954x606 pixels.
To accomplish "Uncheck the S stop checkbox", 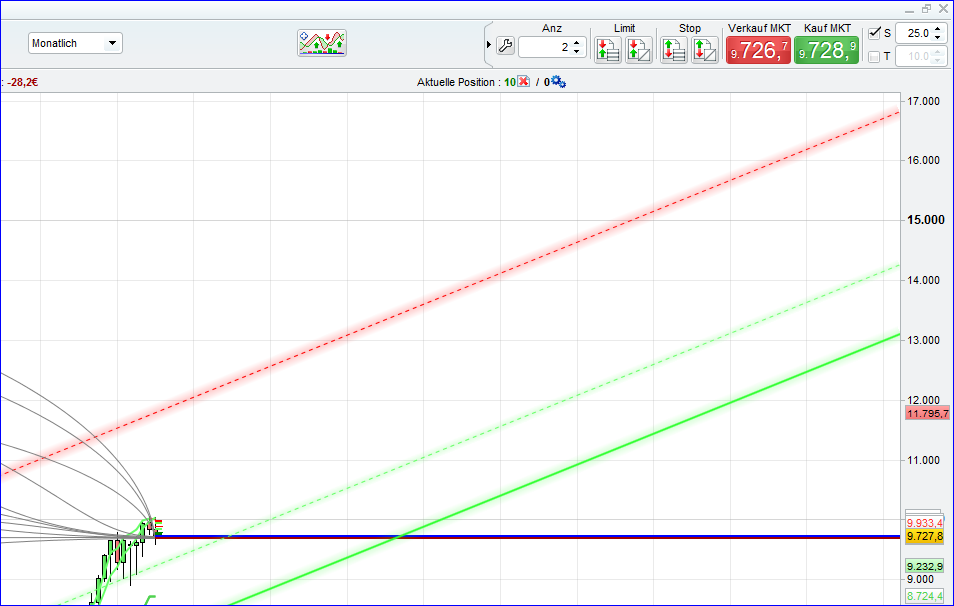I will pos(874,33).
